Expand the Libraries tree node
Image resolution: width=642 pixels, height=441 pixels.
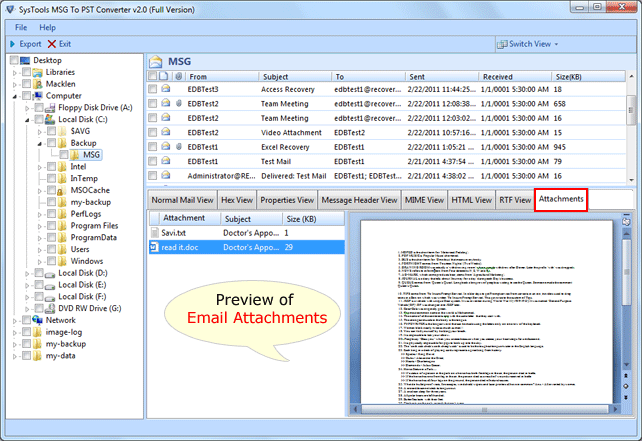pyautogui.click(x=15, y=73)
